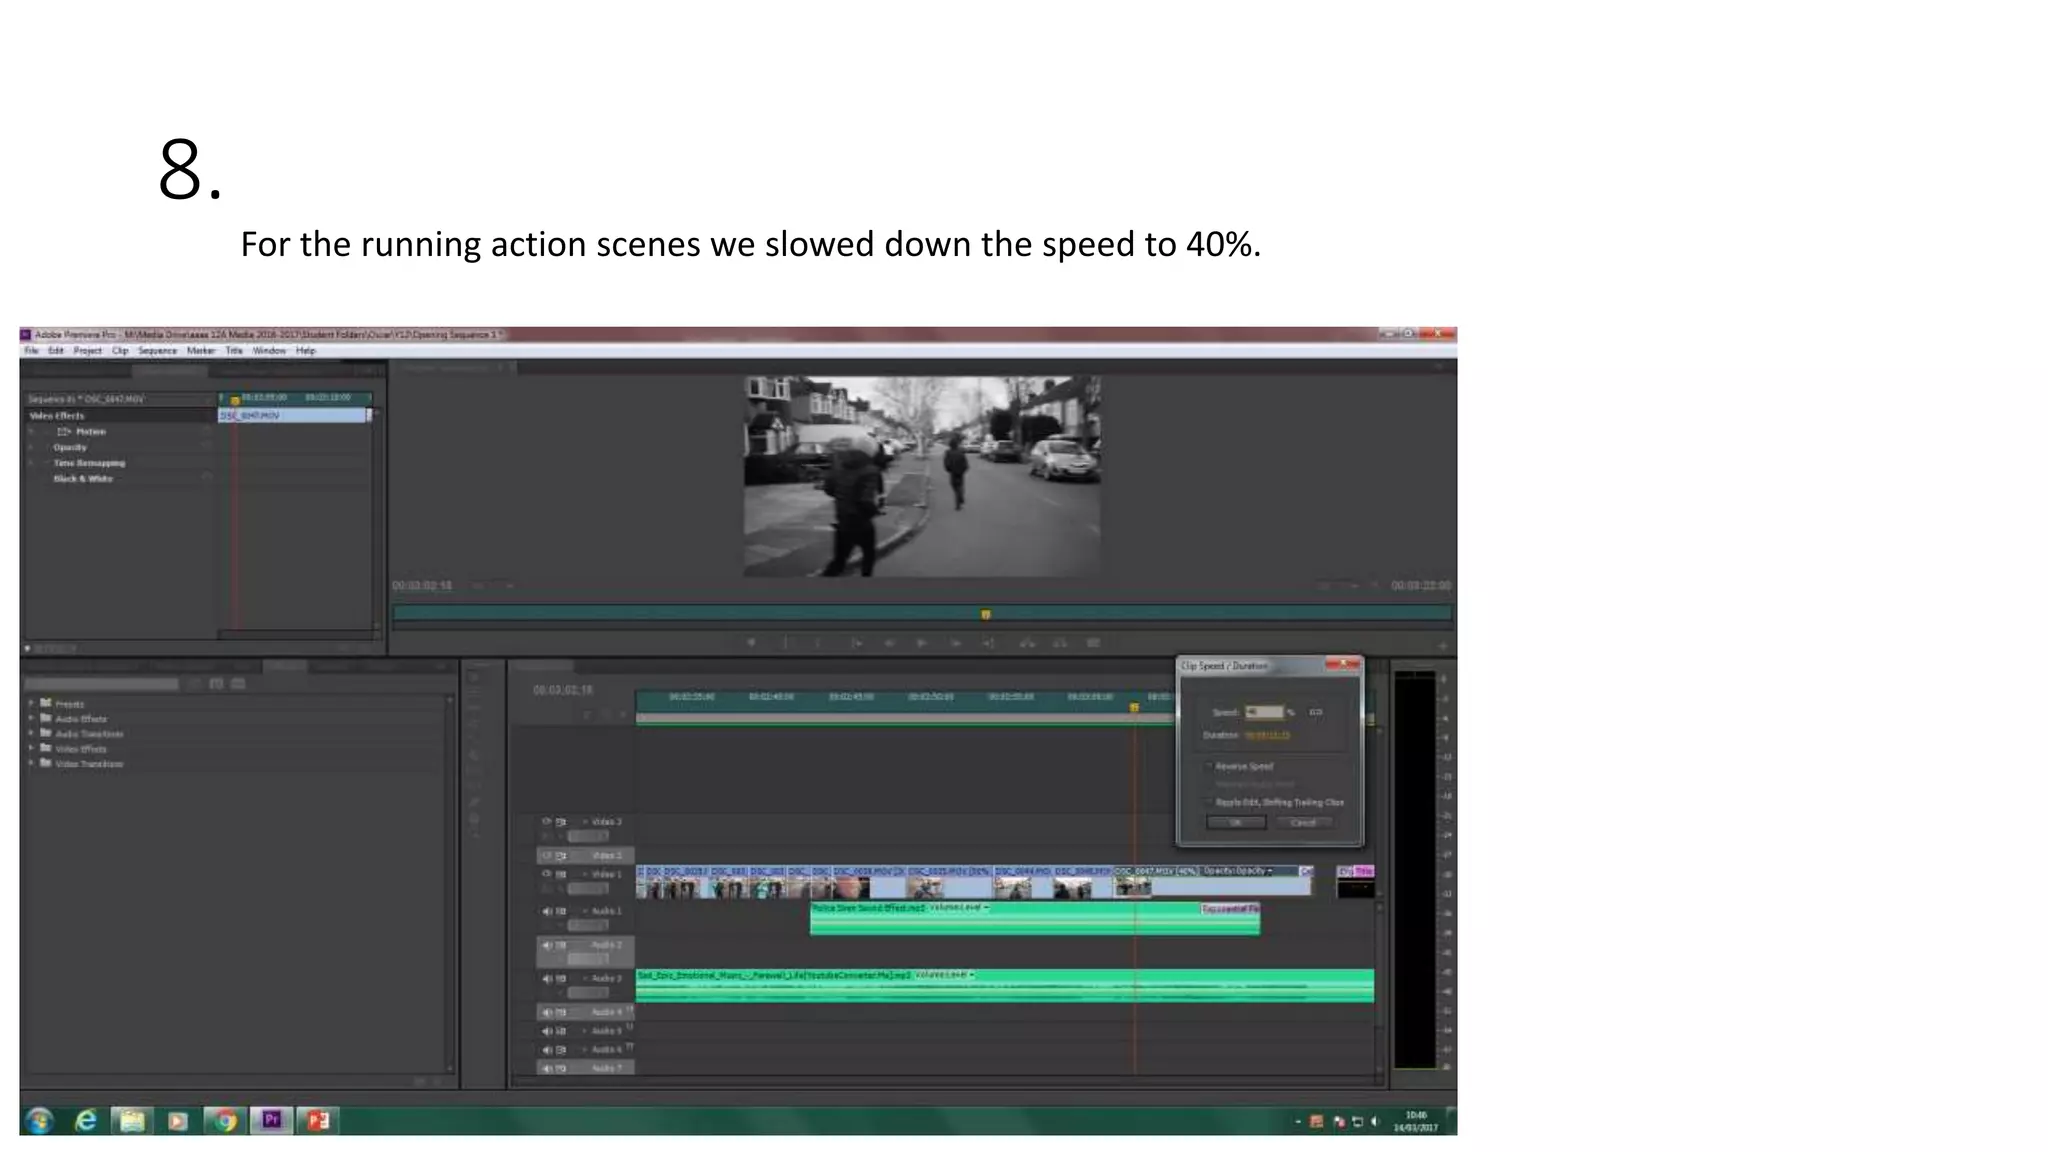Collapse the Video 1 track
Viewport: 2048px width, 1152px height.
pos(585,874)
